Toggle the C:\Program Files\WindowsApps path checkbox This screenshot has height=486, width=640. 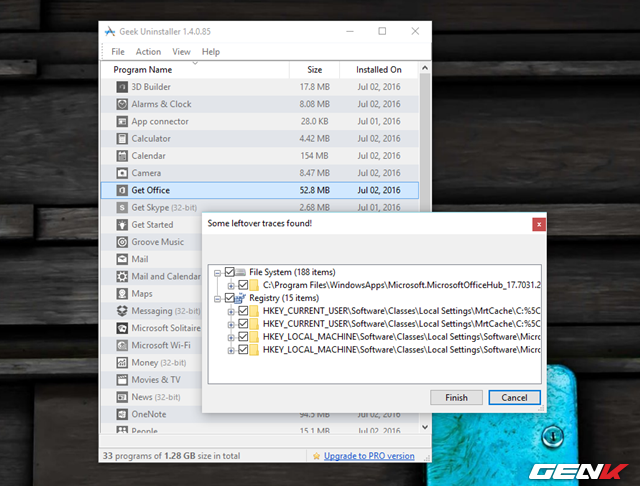click(243, 285)
